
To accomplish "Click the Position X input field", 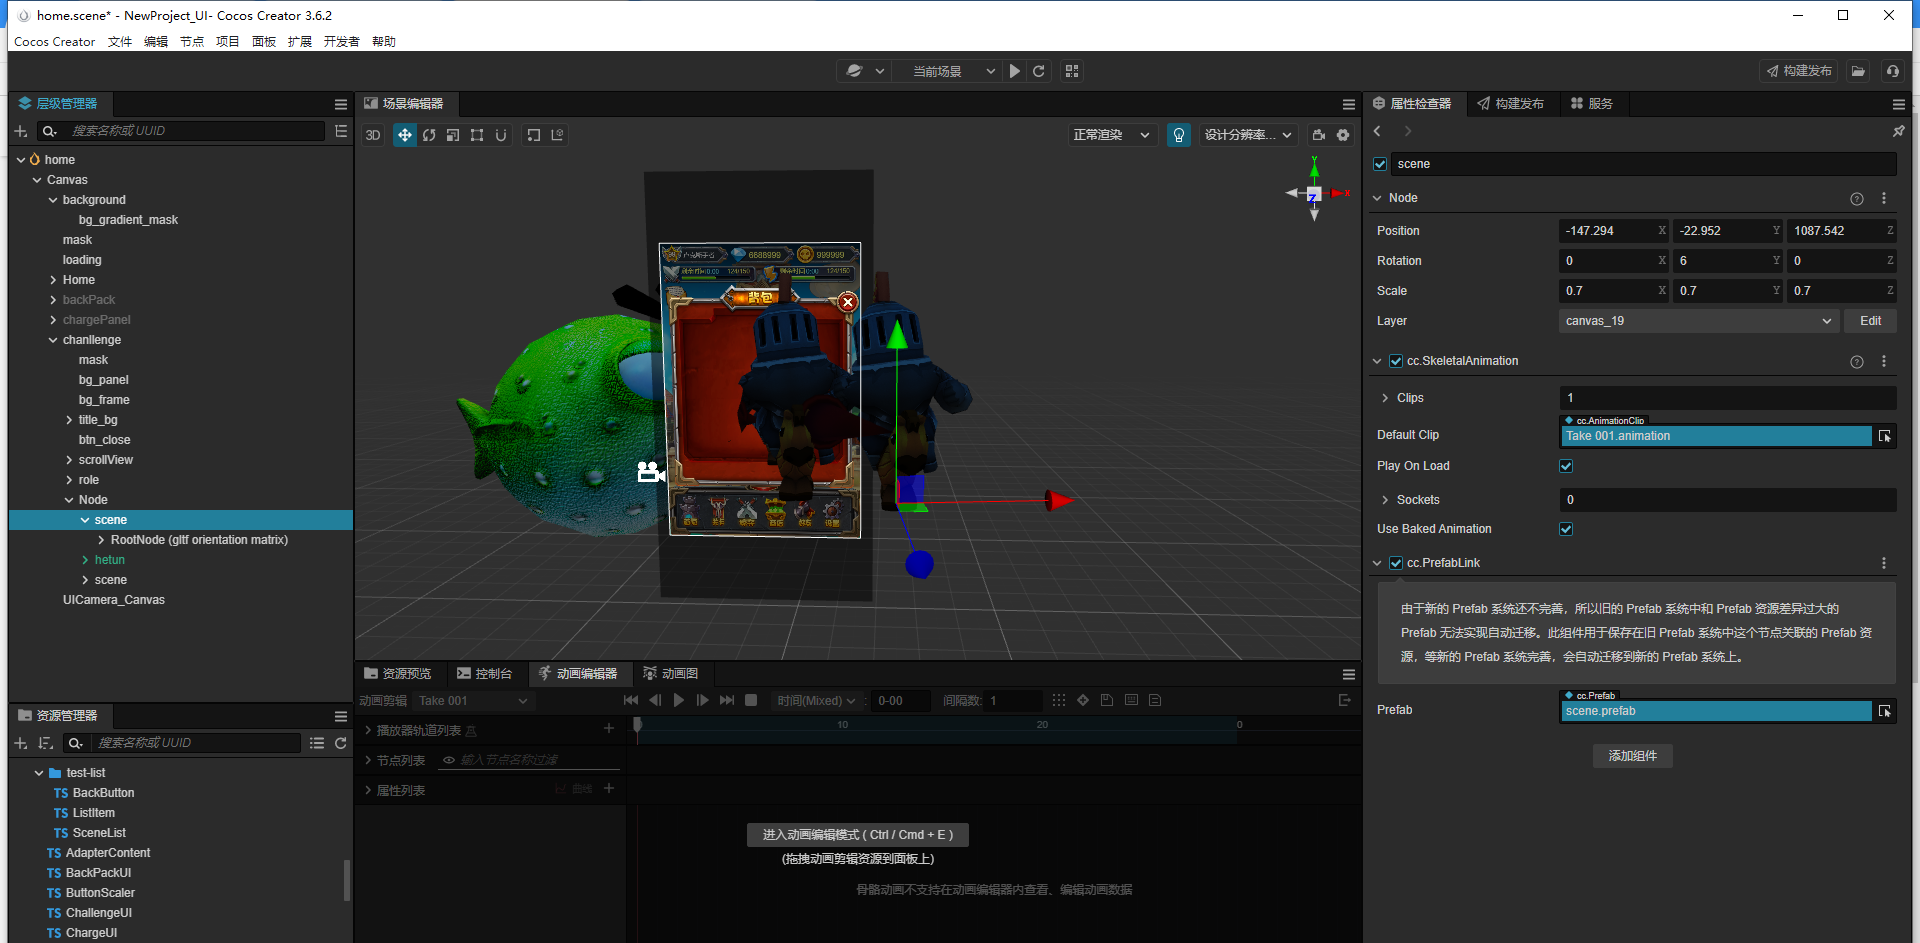I will (x=1607, y=231).
